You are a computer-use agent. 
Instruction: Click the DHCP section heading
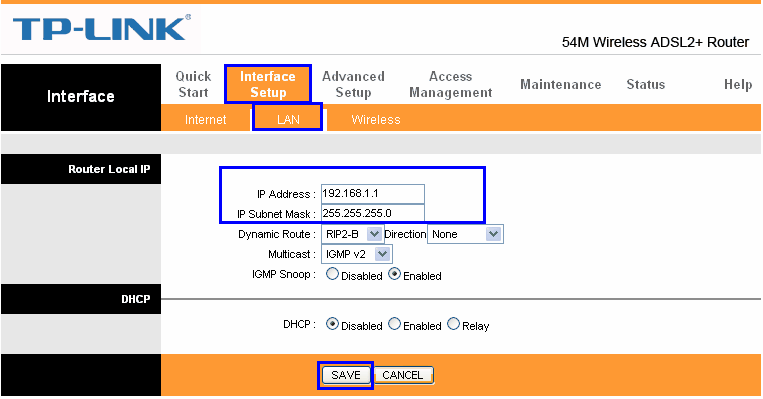coord(135,299)
